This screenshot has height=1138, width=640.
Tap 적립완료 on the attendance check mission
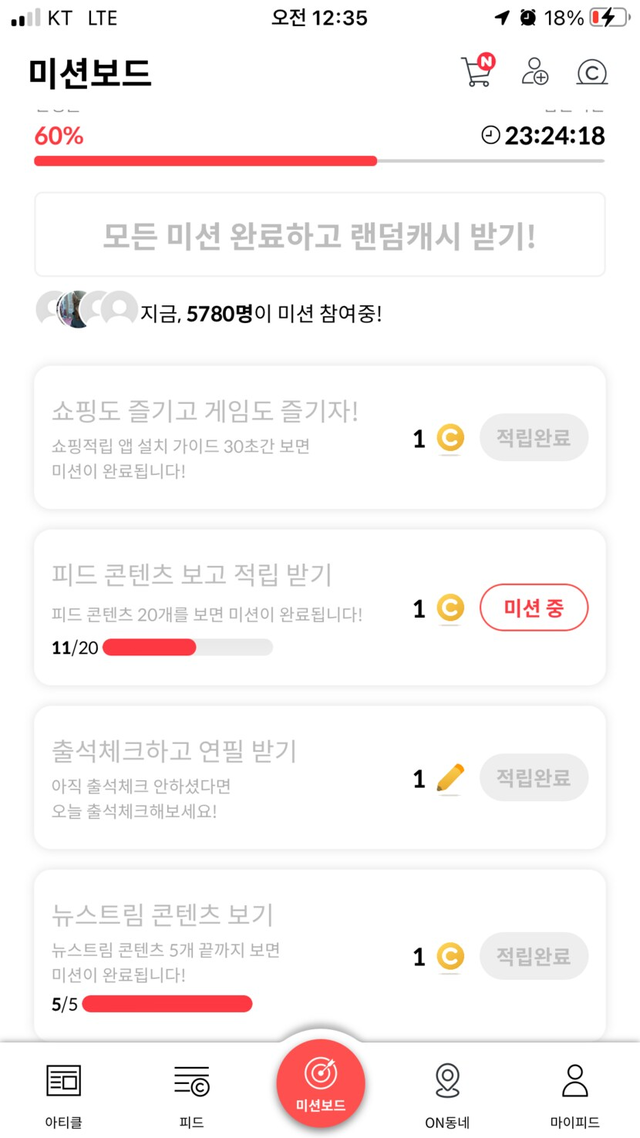tap(534, 778)
